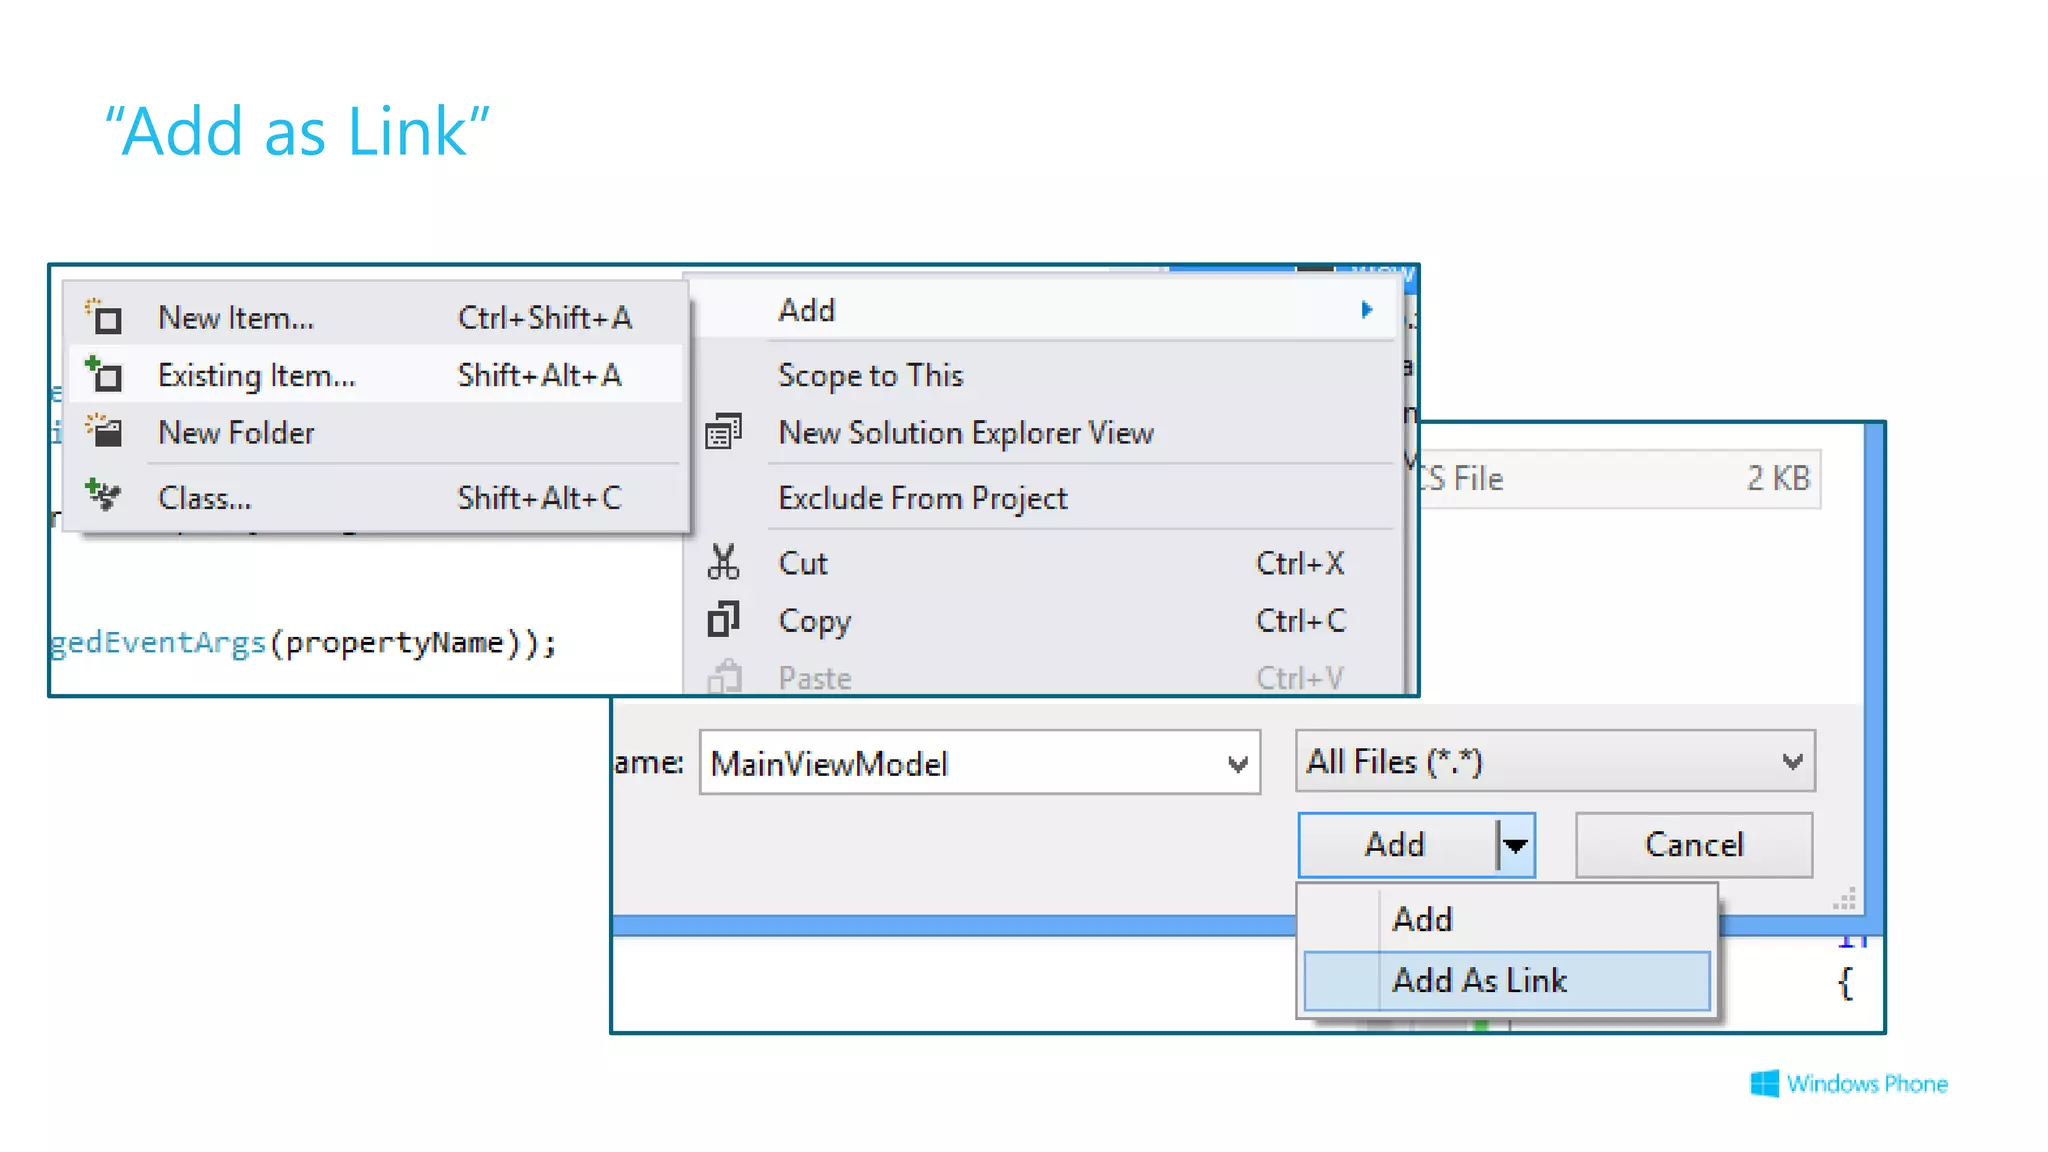Select Exclude From Project menu entry
2048x1152 pixels.
point(922,498)
